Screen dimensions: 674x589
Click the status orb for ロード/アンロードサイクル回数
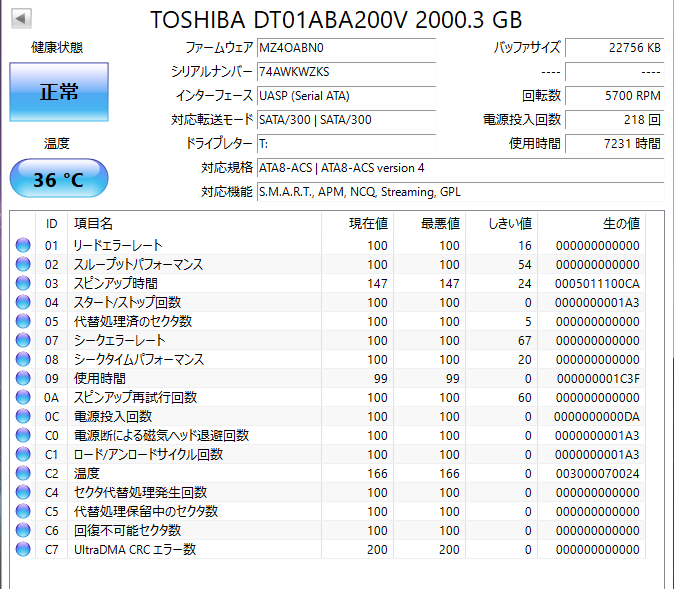point(23,454)
